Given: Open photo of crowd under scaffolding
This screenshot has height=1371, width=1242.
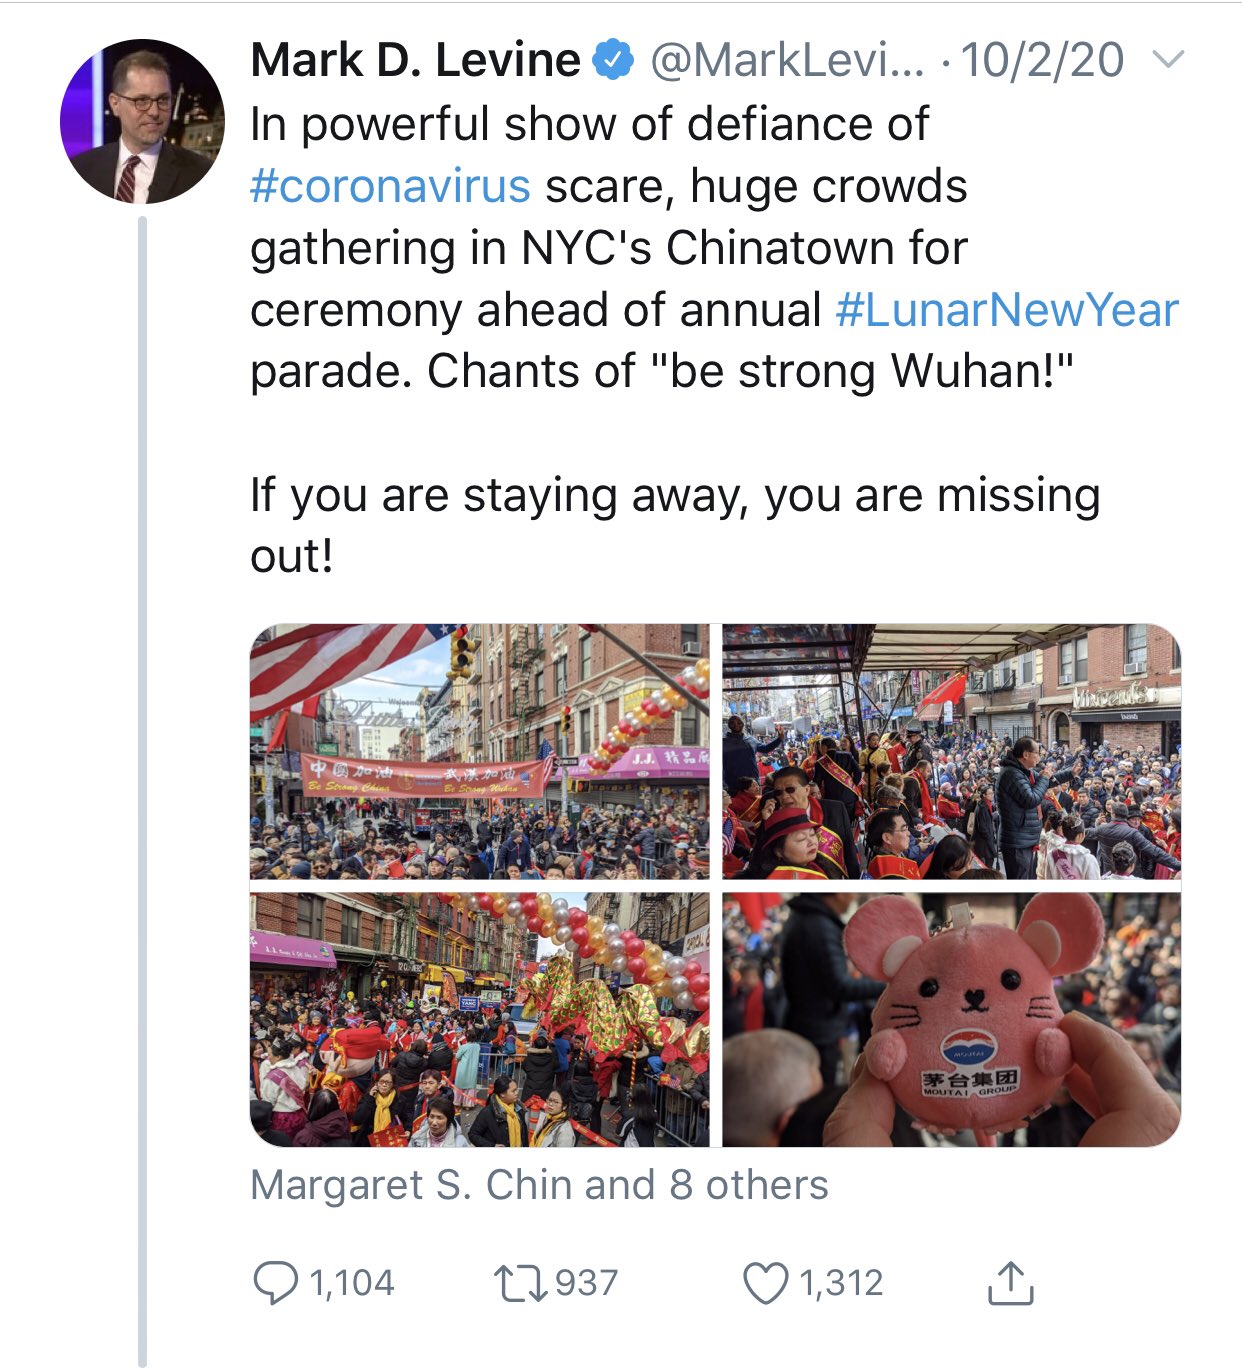Looking at the screenshot, I should 951,751.
